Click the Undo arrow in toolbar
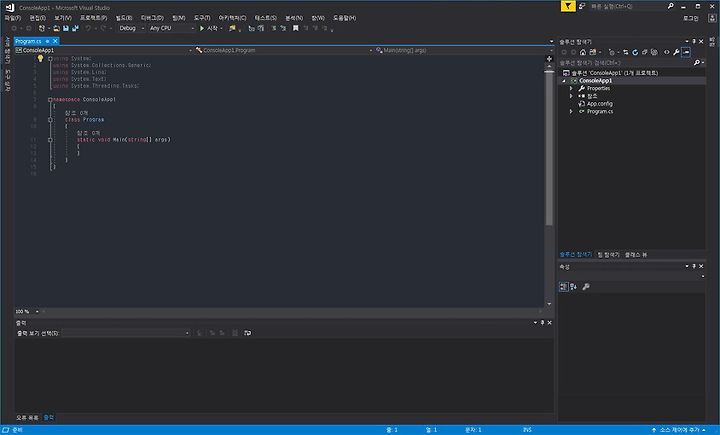Image resolution: width=720 pixels, height=435 pixels. tap(88, 28)
